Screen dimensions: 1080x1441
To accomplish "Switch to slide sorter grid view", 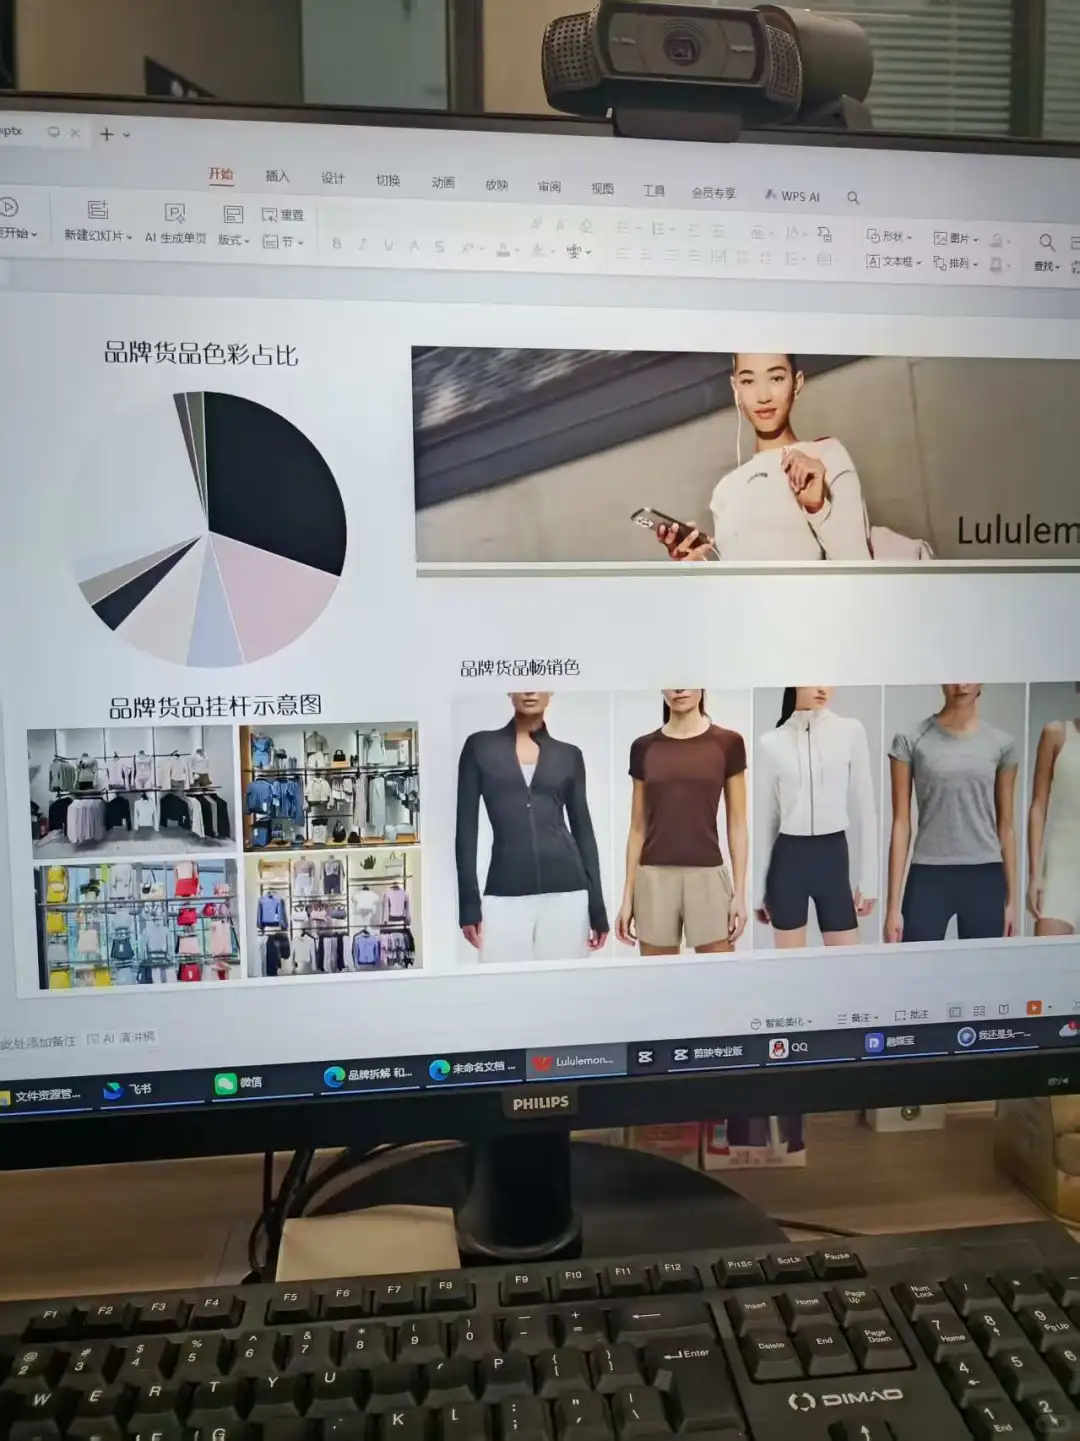I will pyautogui.click(x=979, y=1011).
